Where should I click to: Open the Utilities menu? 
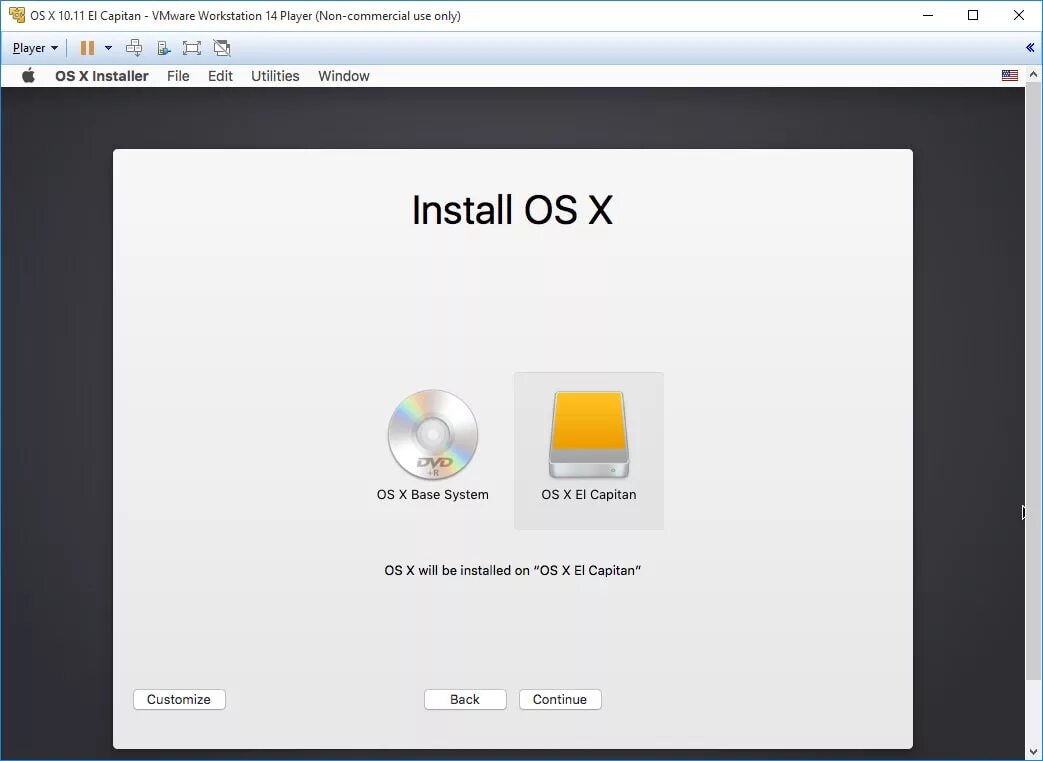(x=275, y=76)
